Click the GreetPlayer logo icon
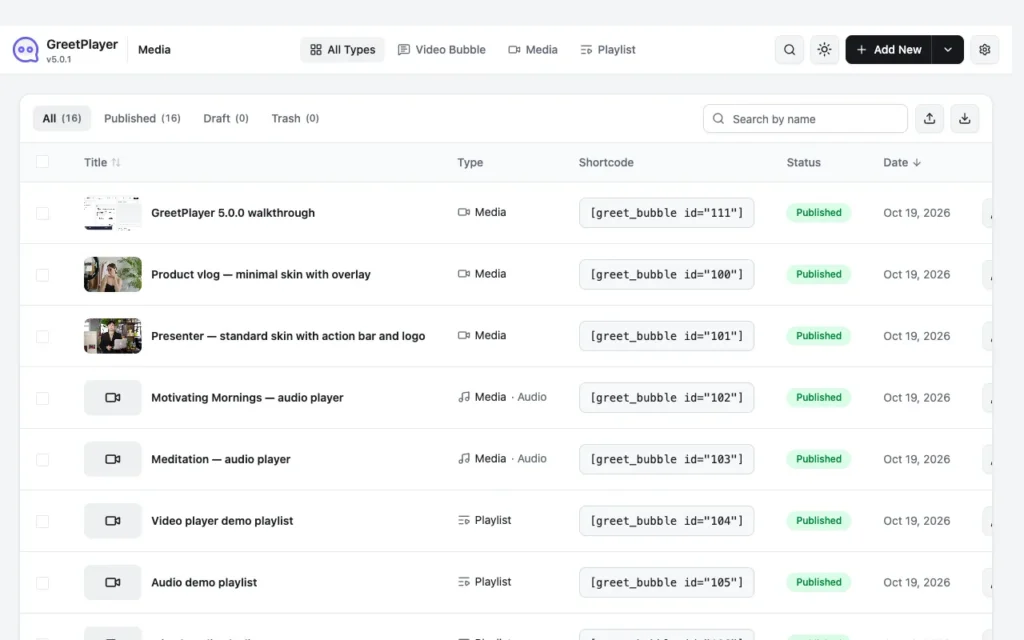1024x640 pixels. click(x=25, y=50)
